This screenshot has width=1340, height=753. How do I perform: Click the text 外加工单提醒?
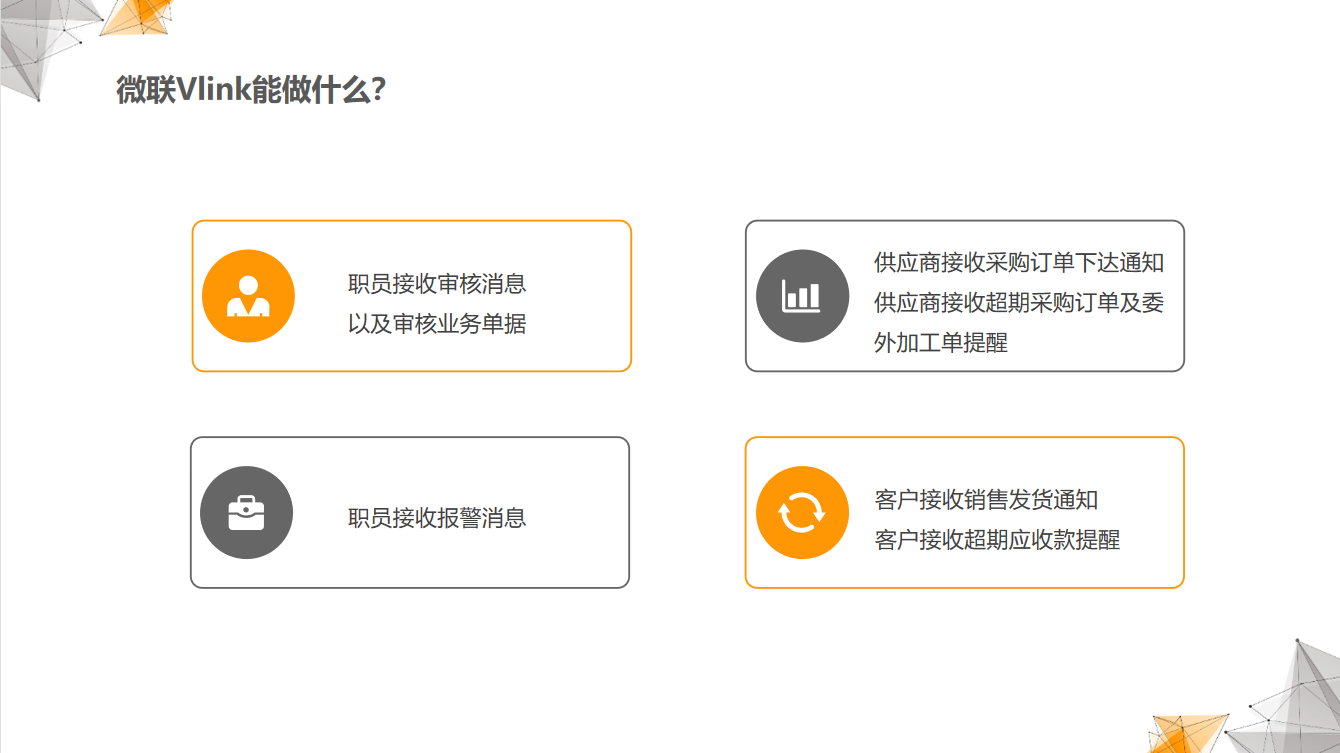(941, 343)
